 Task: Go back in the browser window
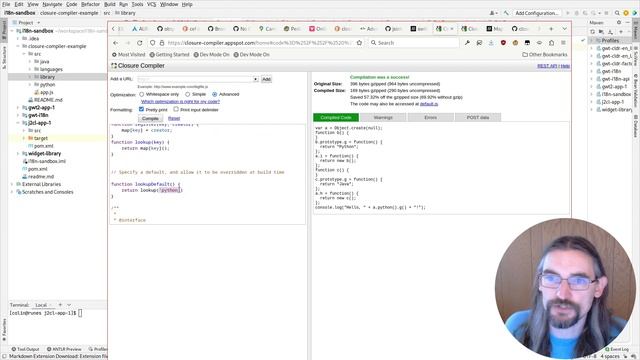116,43
